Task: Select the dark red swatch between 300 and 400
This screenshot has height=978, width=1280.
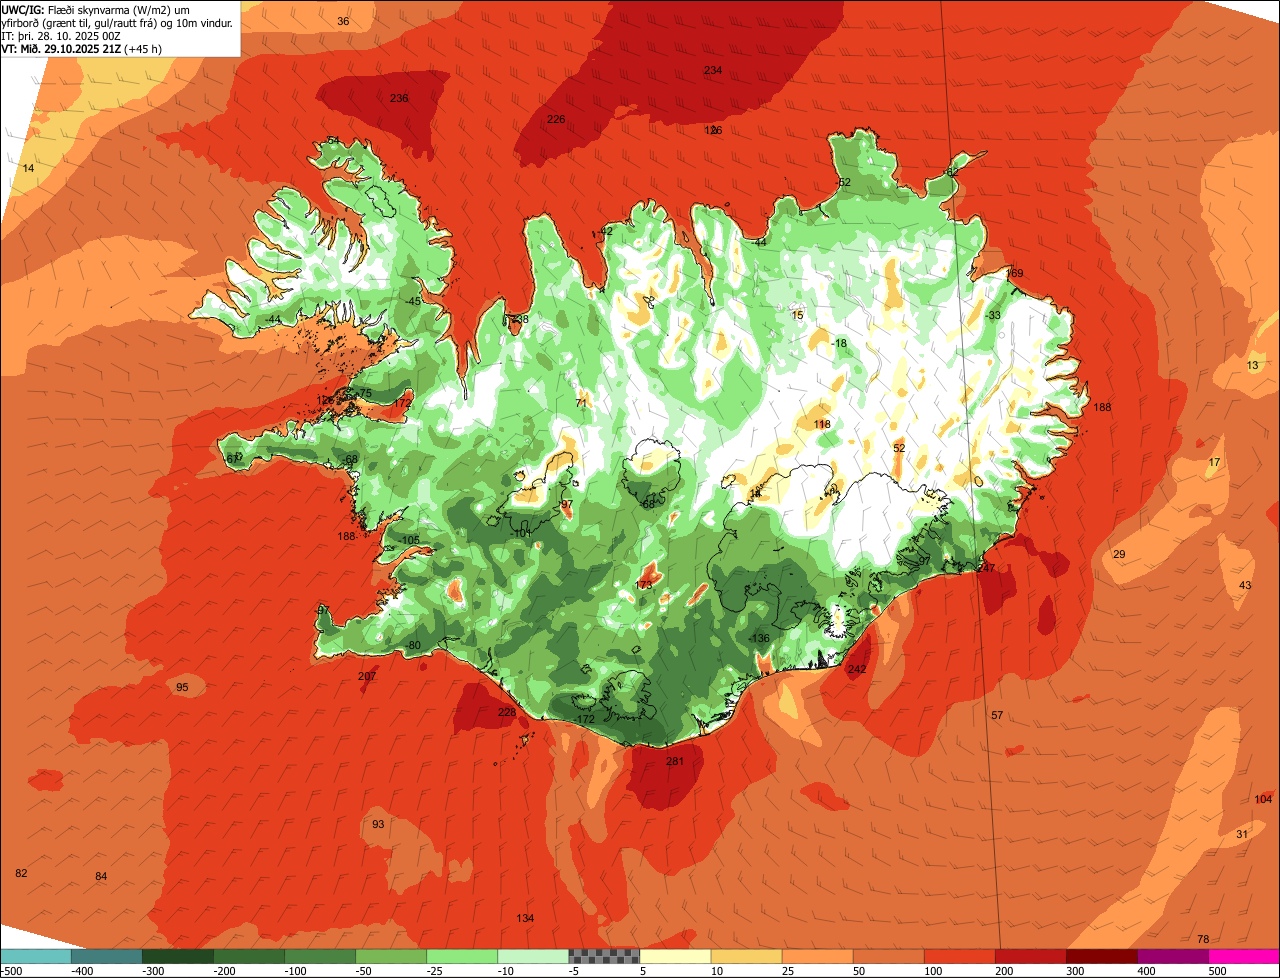Action: coord(1102,956)
